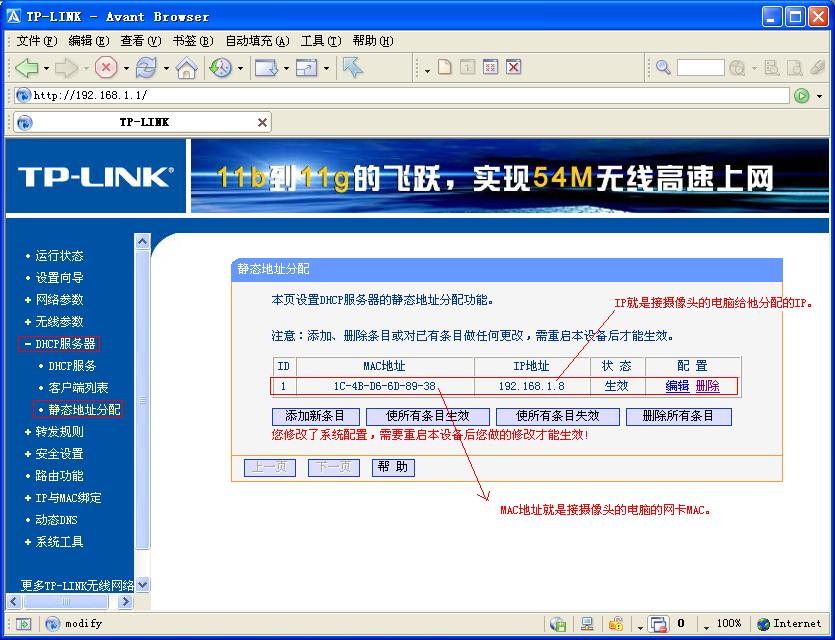Screen dimensions: 835x640
Task: Click the status bar network computer icon
Action: [587, 623]
